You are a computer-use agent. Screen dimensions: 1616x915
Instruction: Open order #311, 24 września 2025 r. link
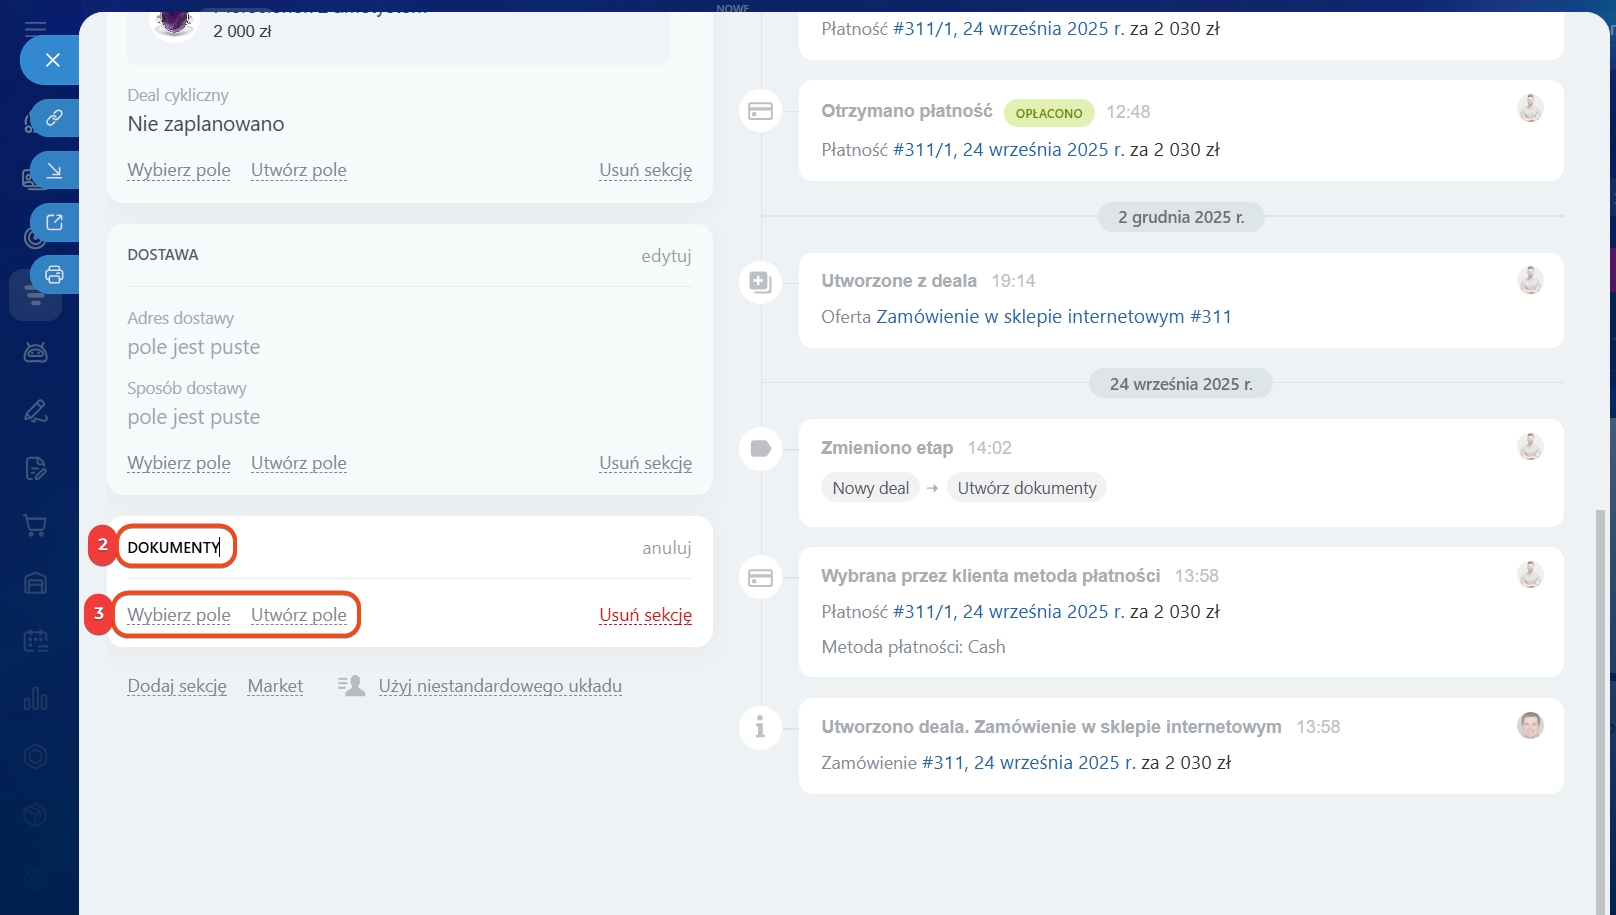click(x=1028, y=763)
